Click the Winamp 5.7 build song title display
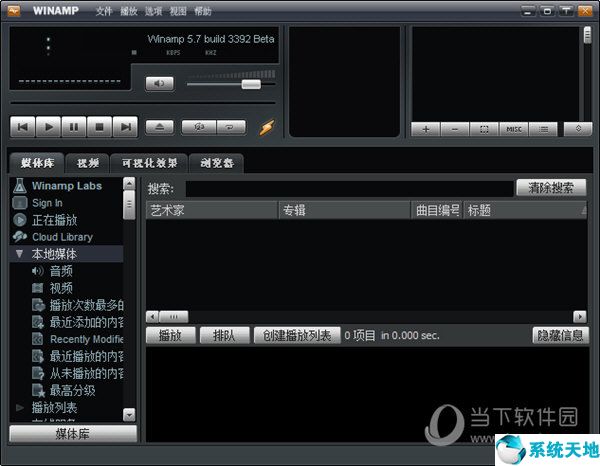600x466 pixels. click(x=211, y=39)
